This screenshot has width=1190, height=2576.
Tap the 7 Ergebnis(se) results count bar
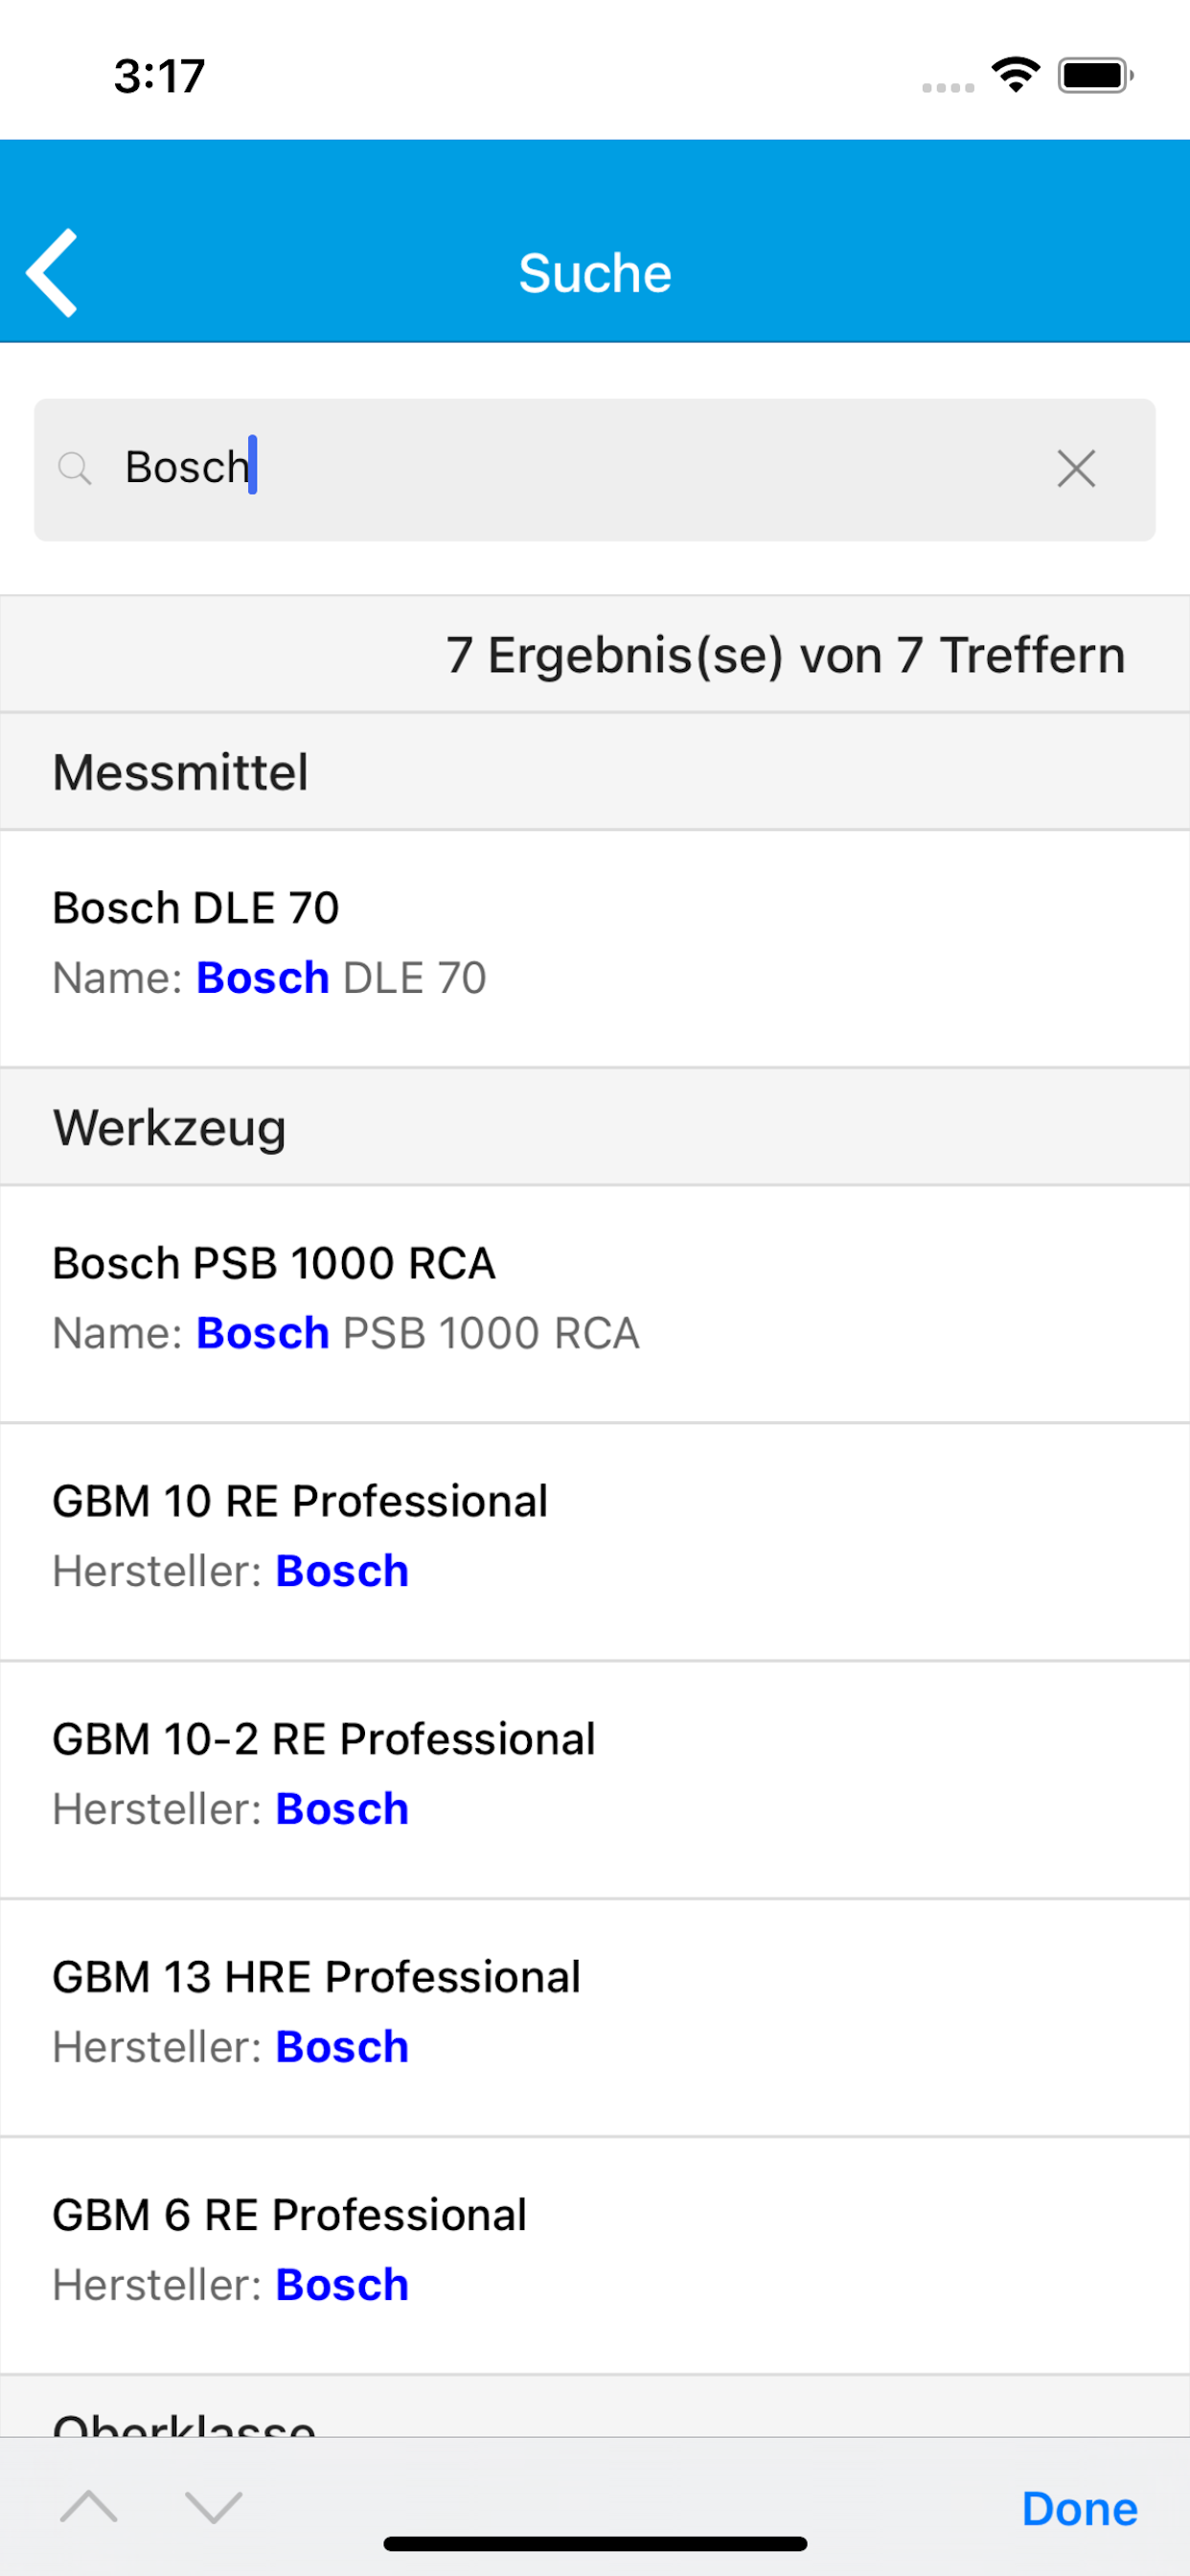tap(595, 655)
